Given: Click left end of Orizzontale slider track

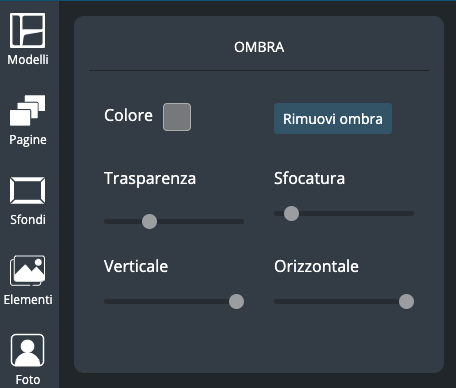Looking at the screenshot, I should coord(277,301).
